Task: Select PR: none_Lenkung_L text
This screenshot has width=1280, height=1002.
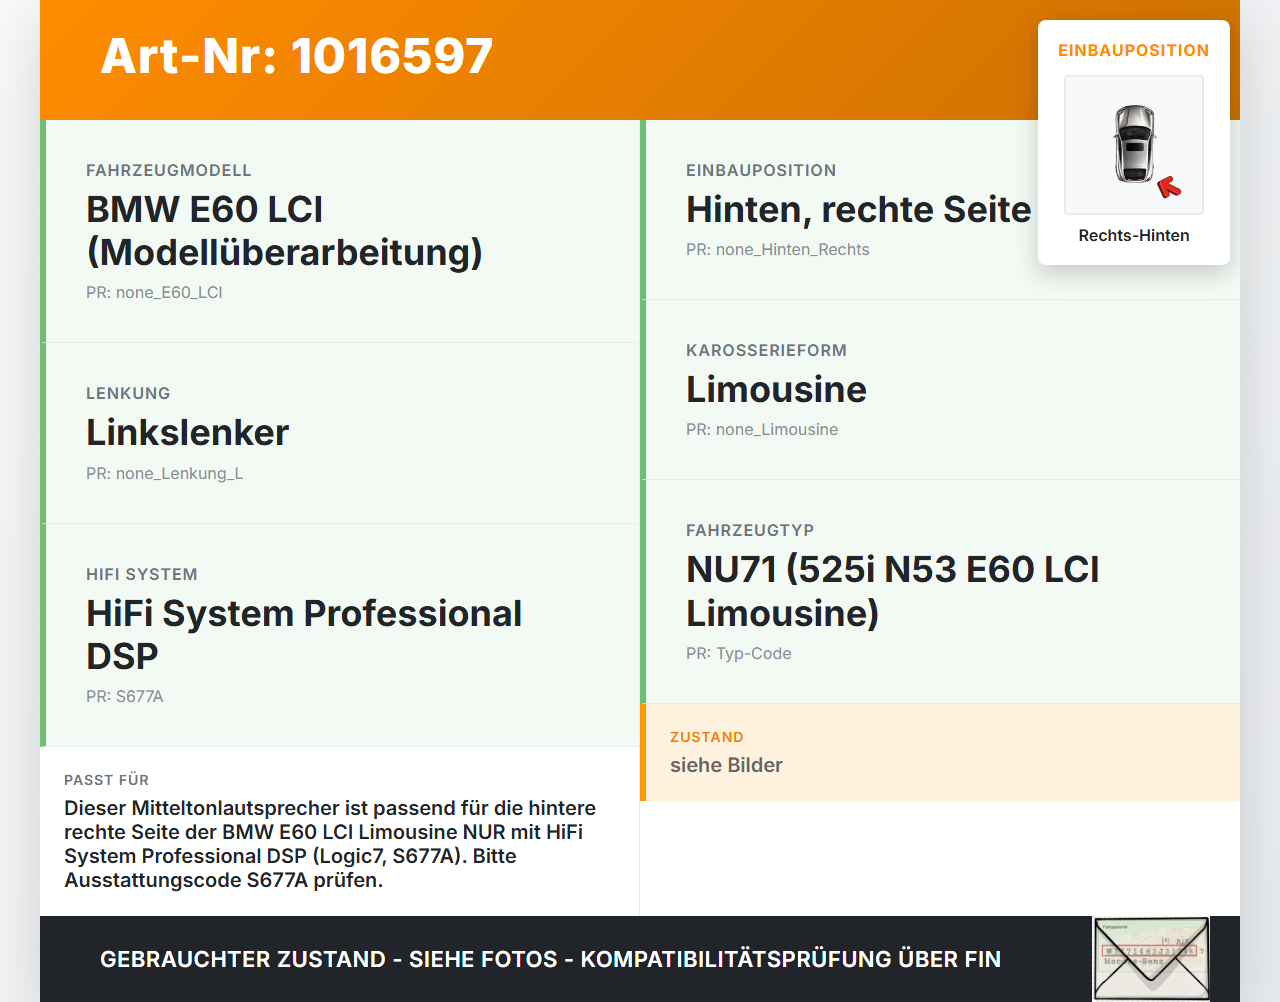Action: tap(165, 473)
